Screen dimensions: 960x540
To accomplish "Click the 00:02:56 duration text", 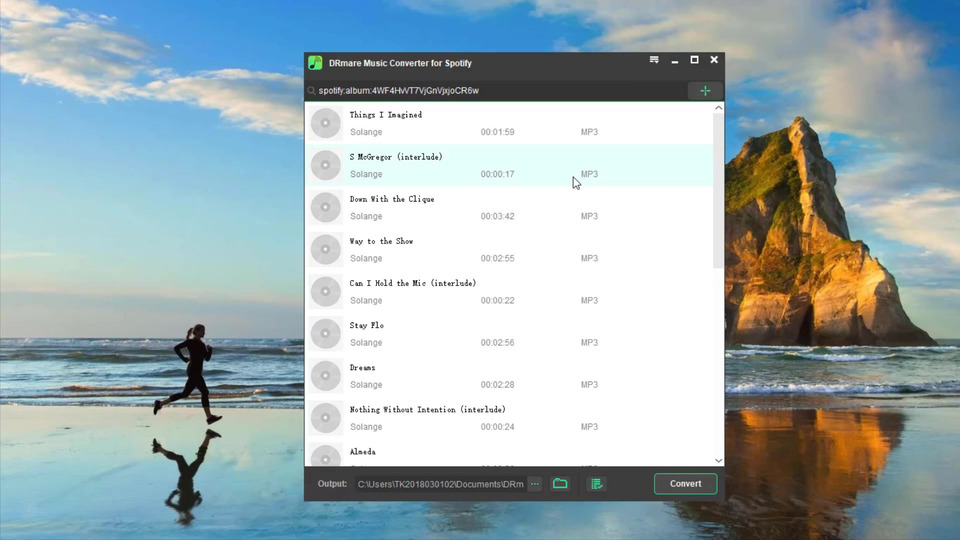I will pos(497,343).
